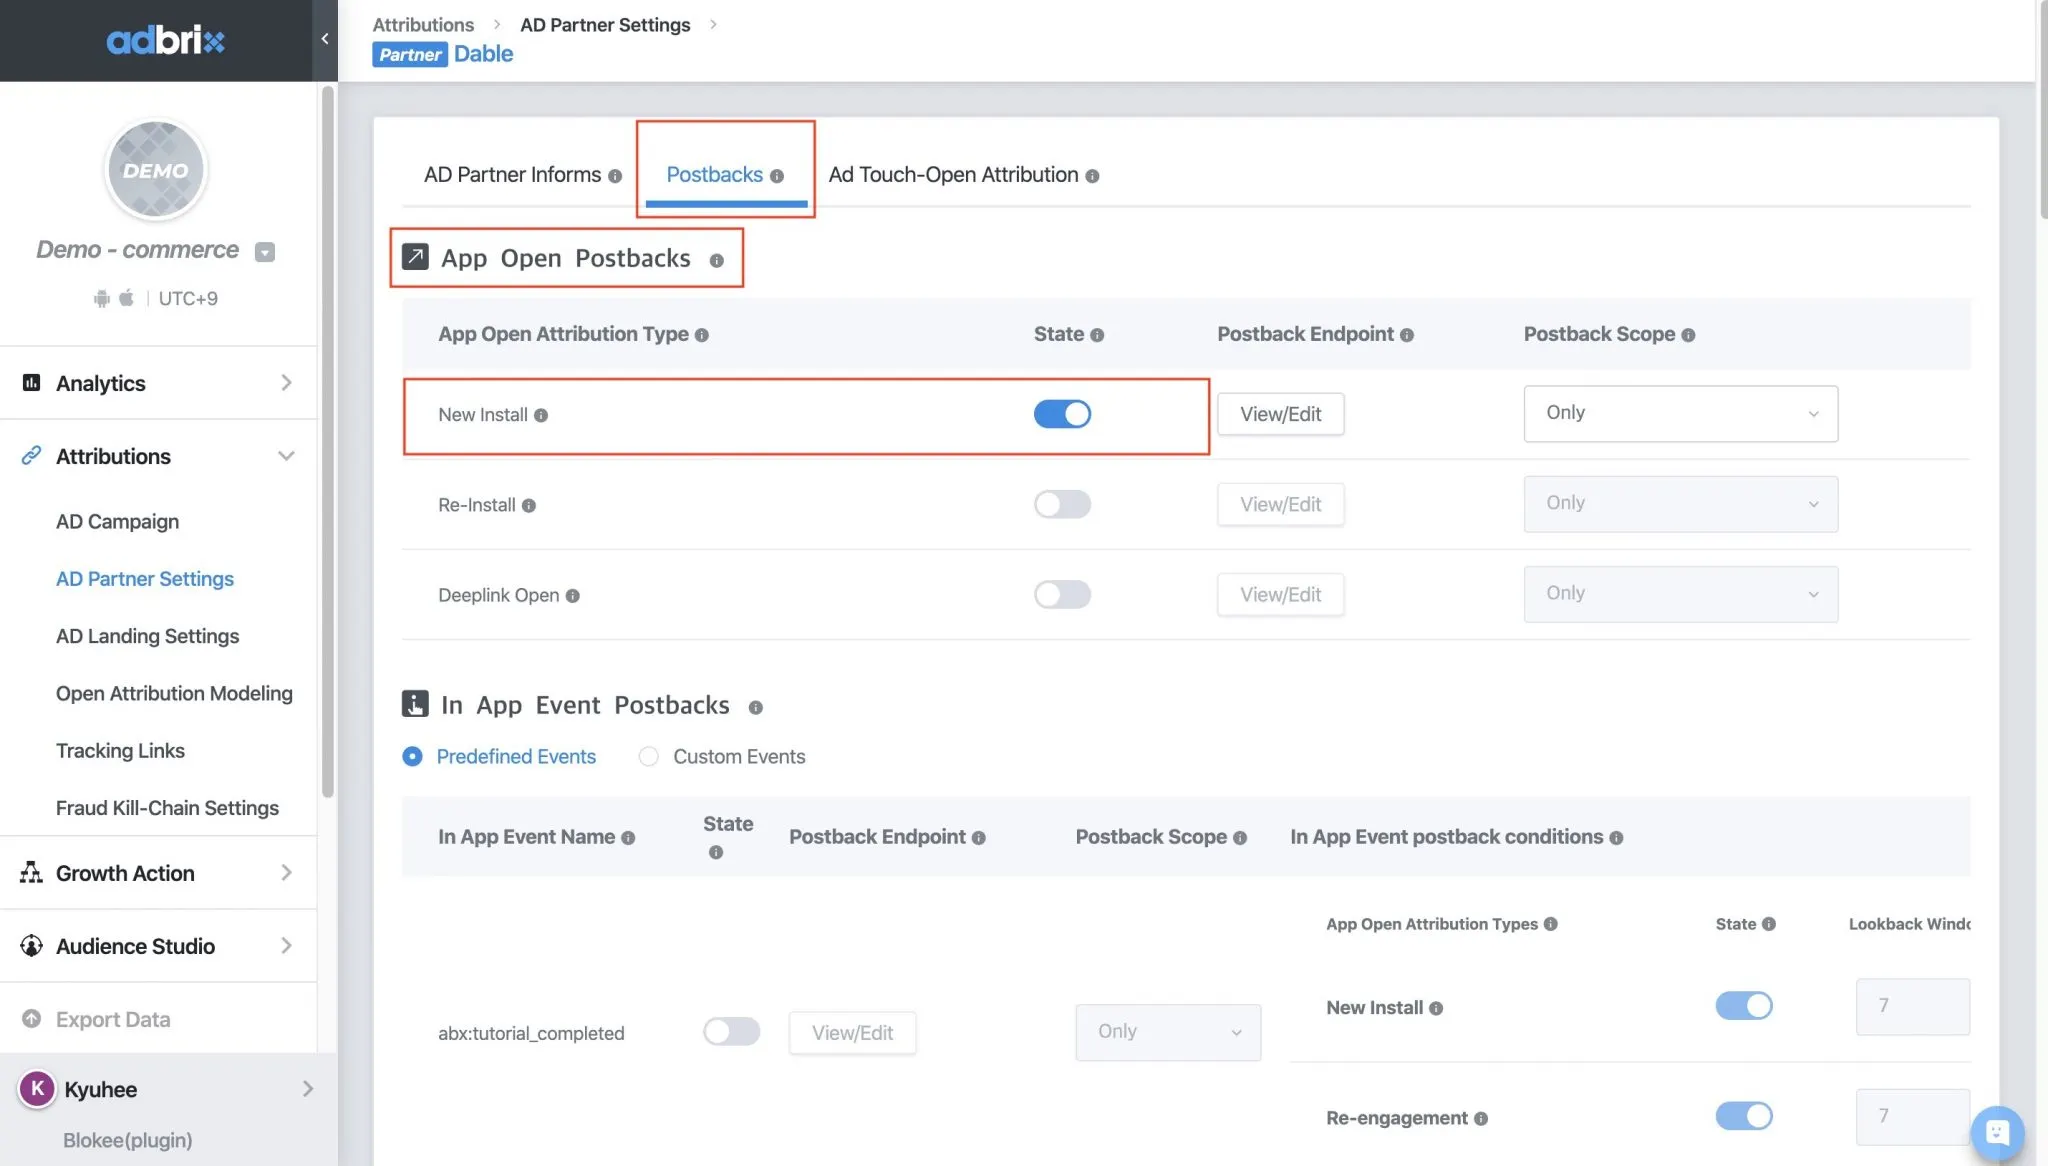Select the Custom Events radio button

click(x=649, y=757)
